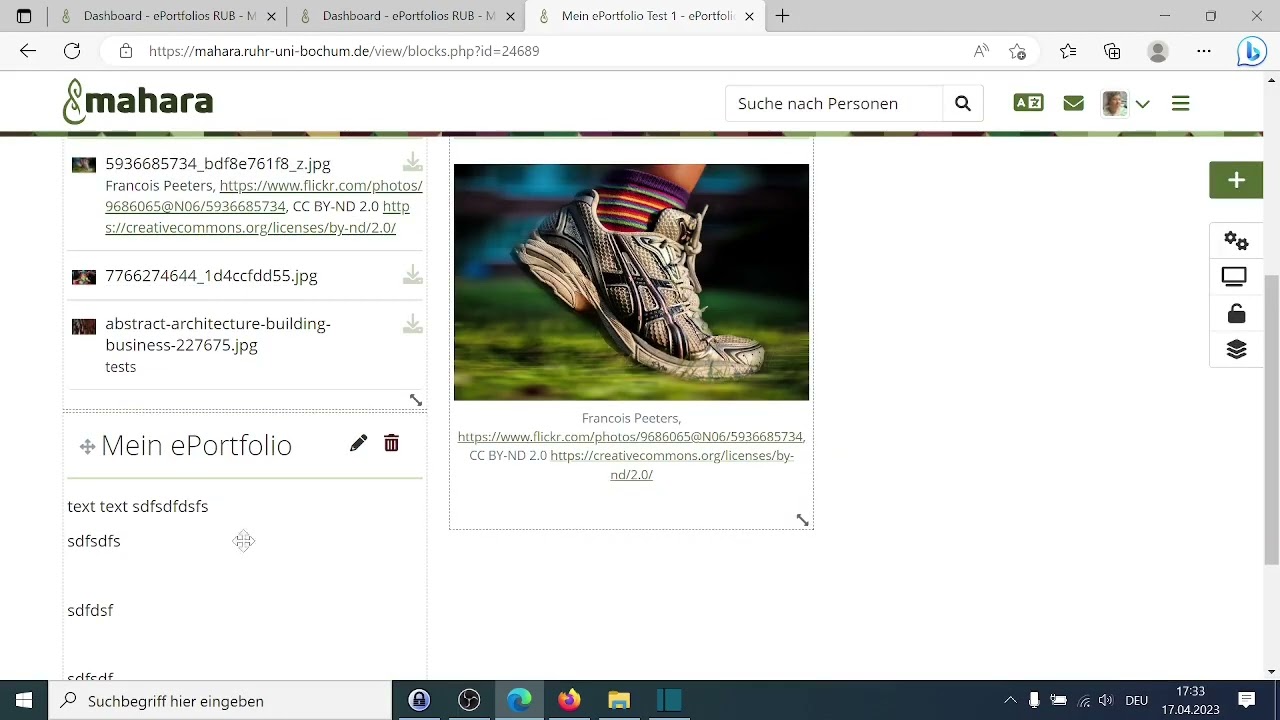Click the Suche nach Personen search field
This screenshot has width=1280, height=720.
833,103
